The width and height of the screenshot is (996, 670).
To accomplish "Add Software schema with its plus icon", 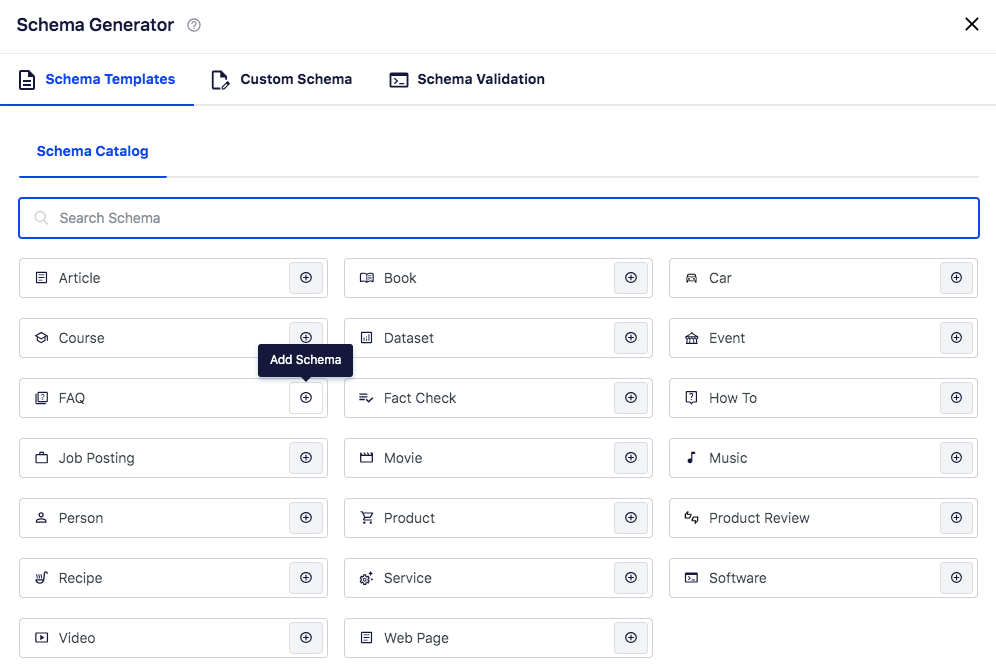I will (956, 578).
